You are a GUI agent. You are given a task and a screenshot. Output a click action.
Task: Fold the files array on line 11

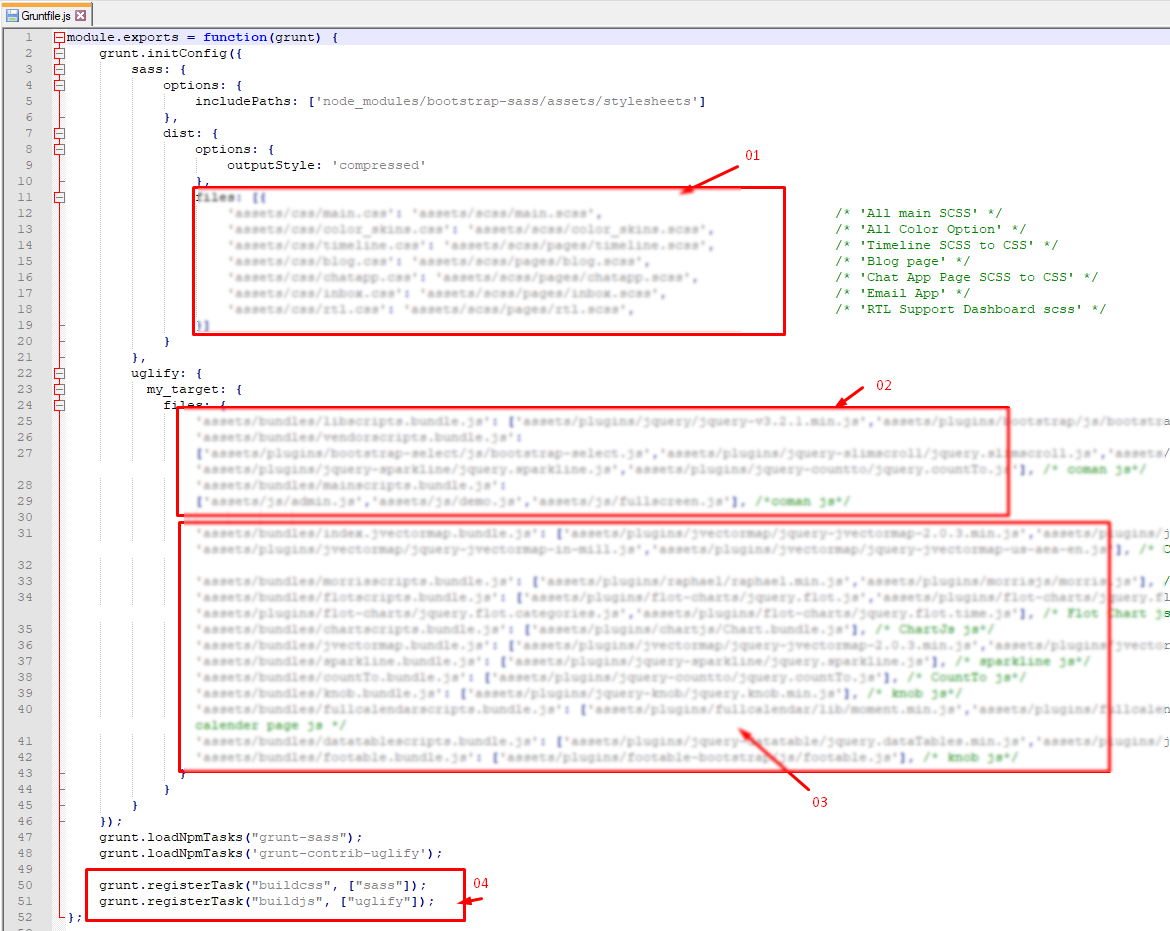pos(59,197)
